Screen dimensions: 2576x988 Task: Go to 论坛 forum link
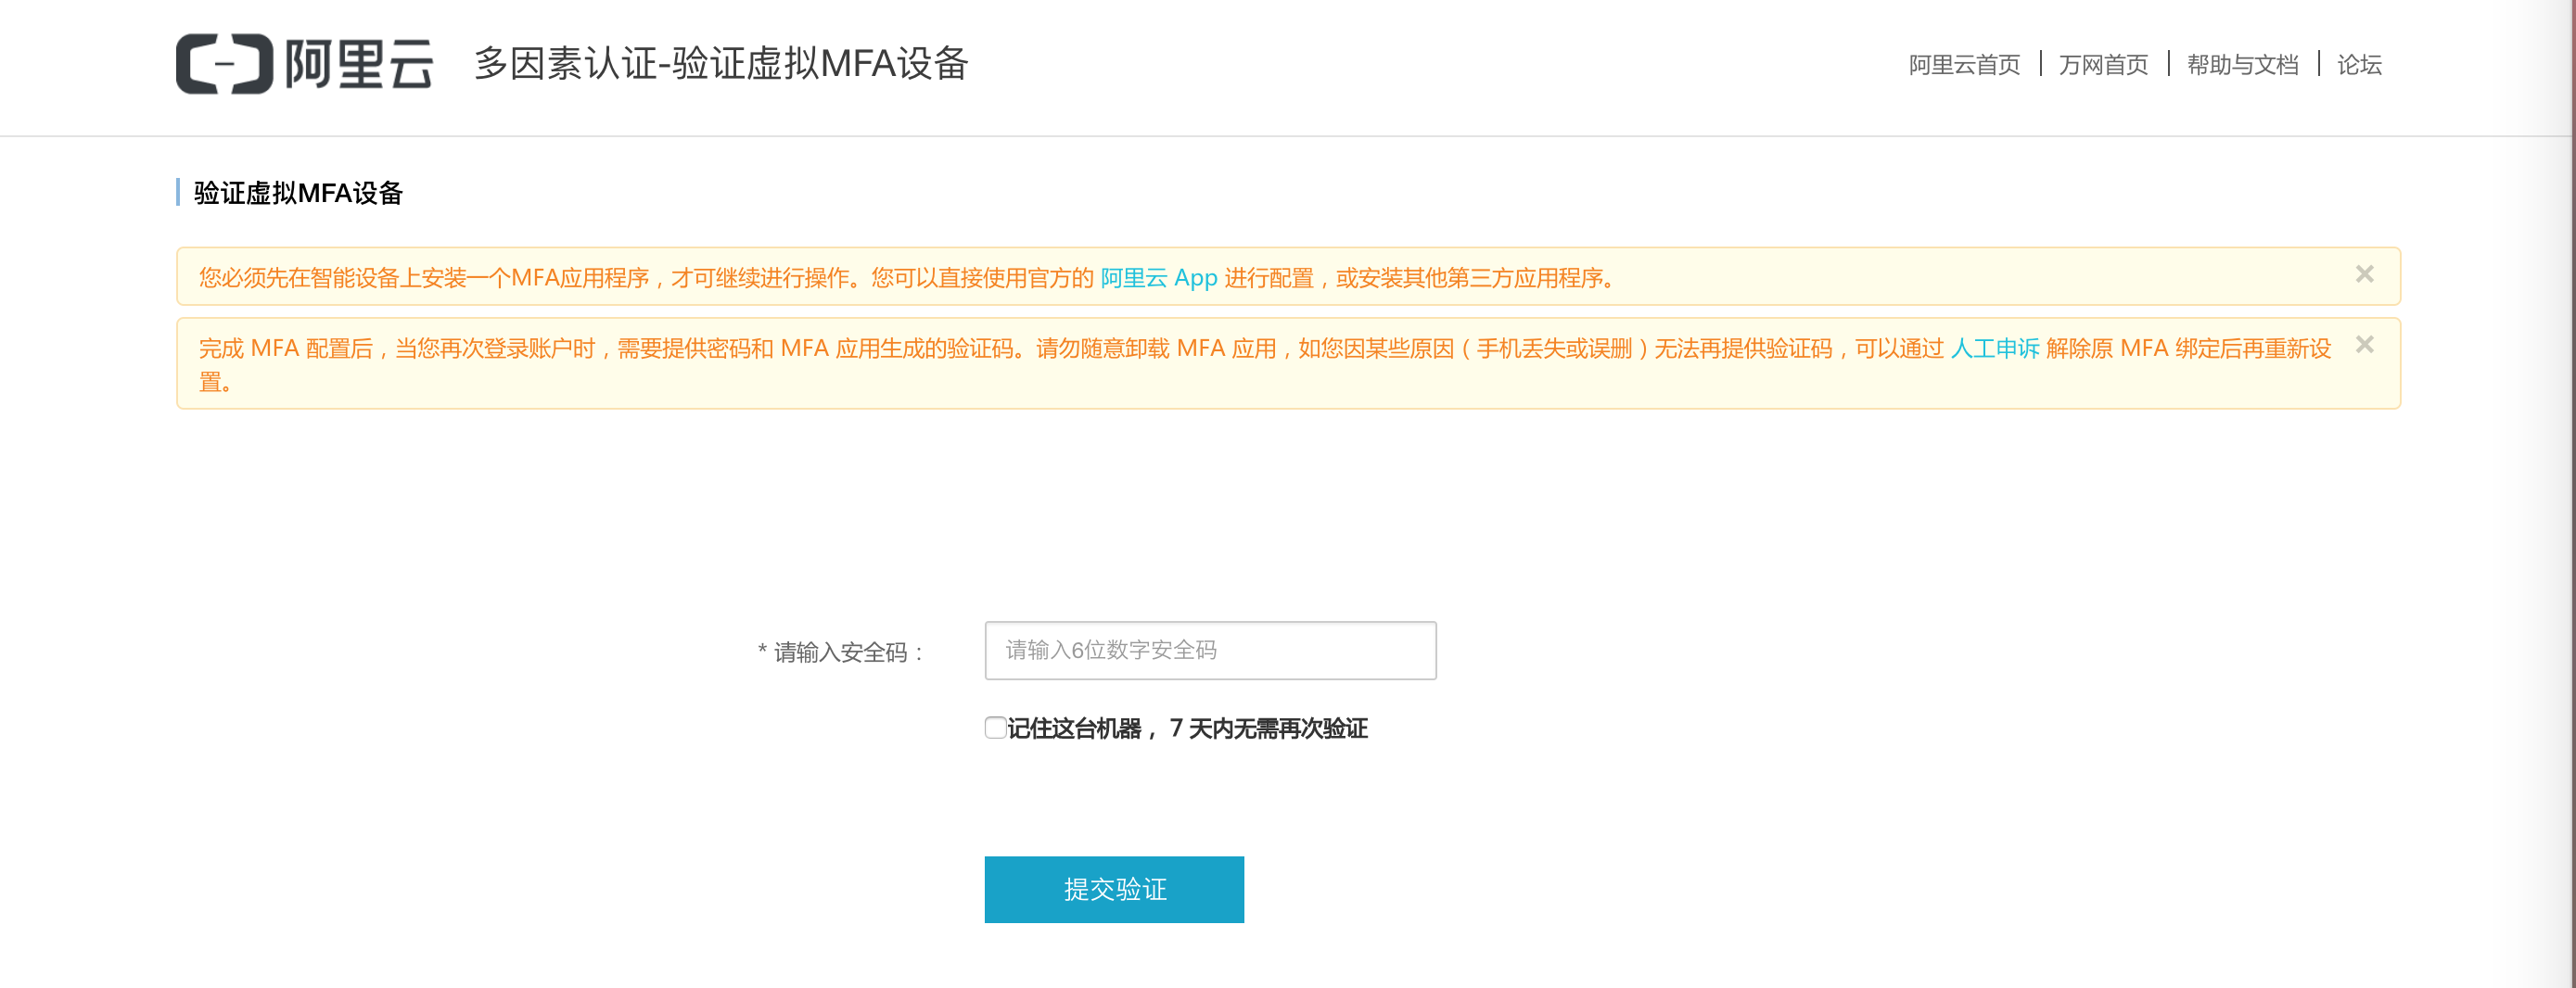pos(2359,65)
